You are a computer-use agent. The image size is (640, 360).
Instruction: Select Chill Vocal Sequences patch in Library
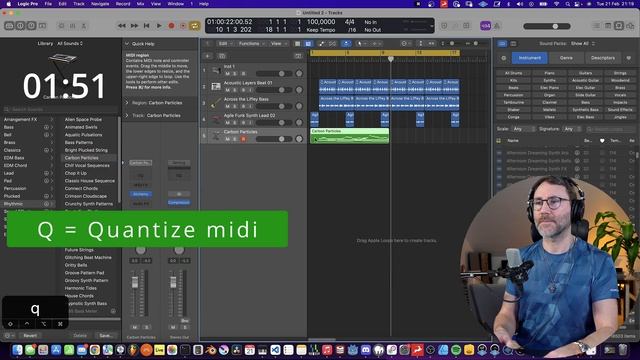click(x=87, y=165)
